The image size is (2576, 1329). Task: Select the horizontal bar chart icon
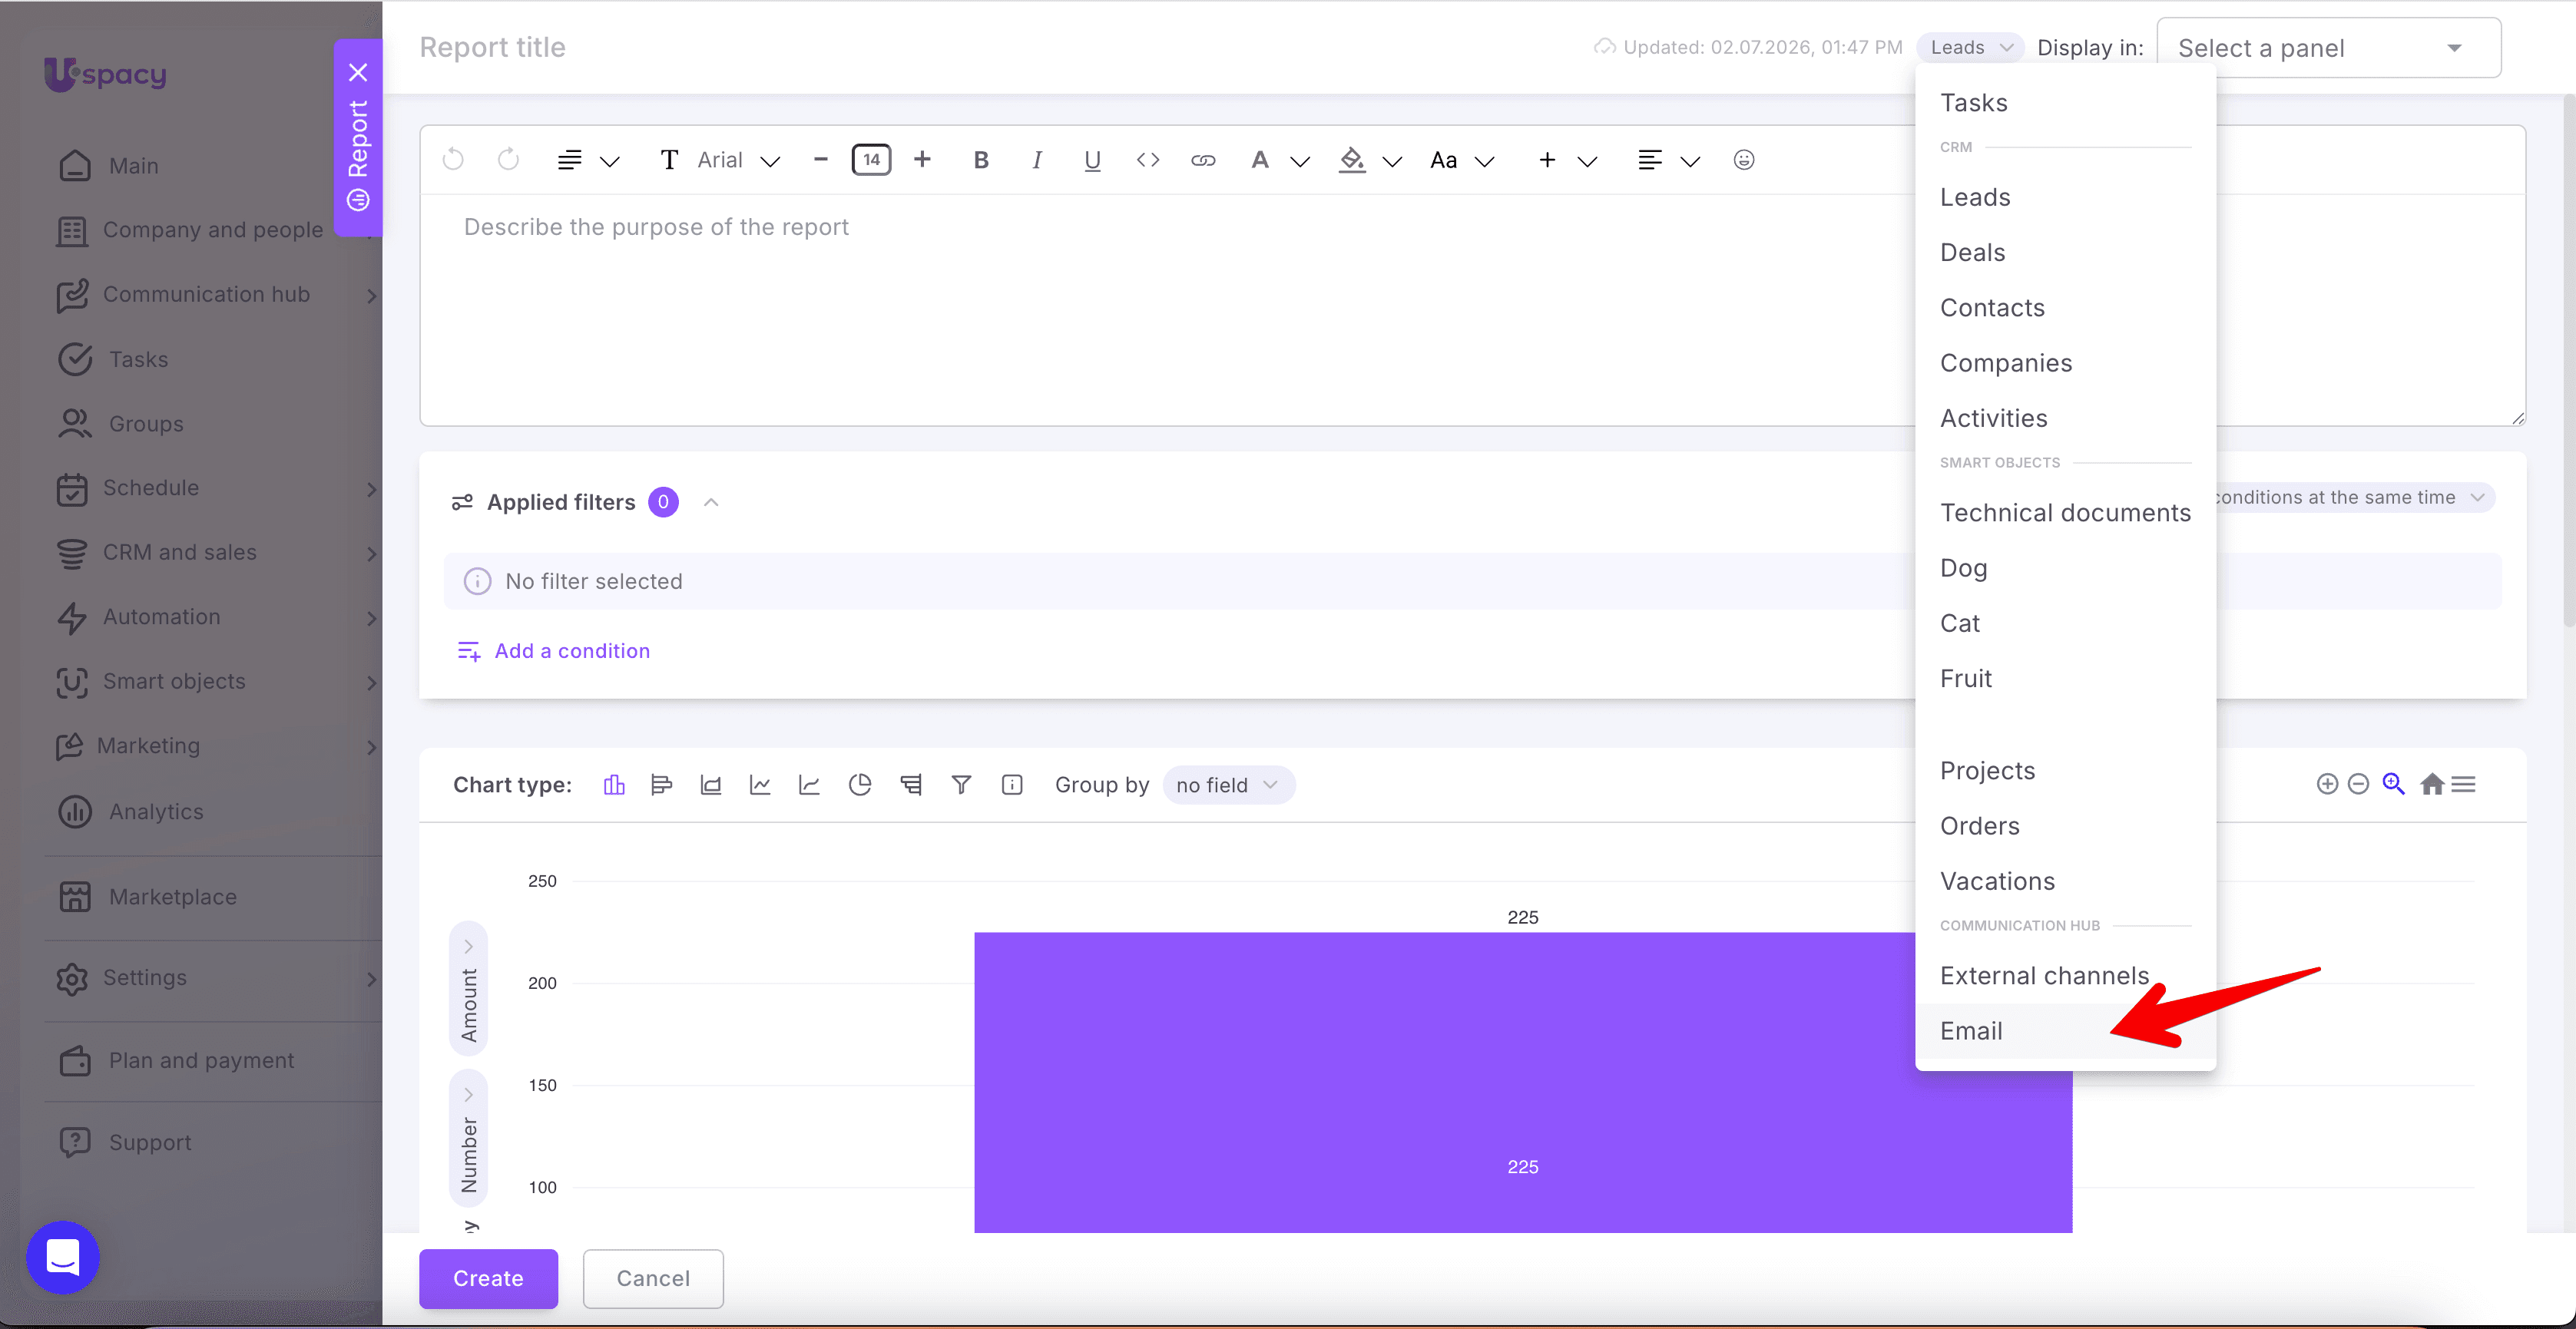click(x=662, y=785)
